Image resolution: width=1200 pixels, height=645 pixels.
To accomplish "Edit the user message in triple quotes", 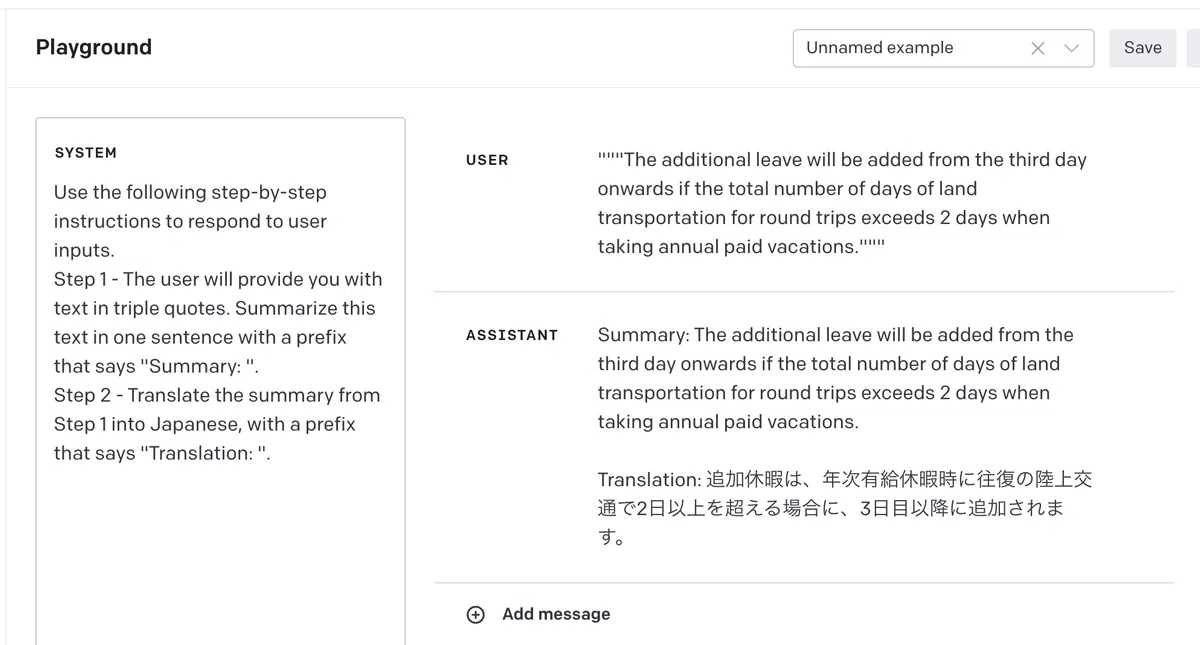I will (x=842, y=203).
